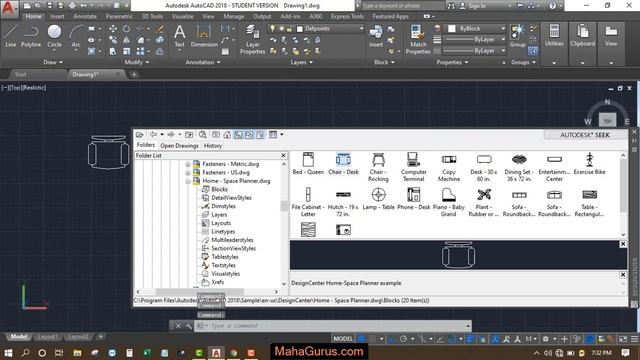Click the DesignCenter Search icon
The height and width of the screenshot is (360, 640).
[x=202, y=135]
